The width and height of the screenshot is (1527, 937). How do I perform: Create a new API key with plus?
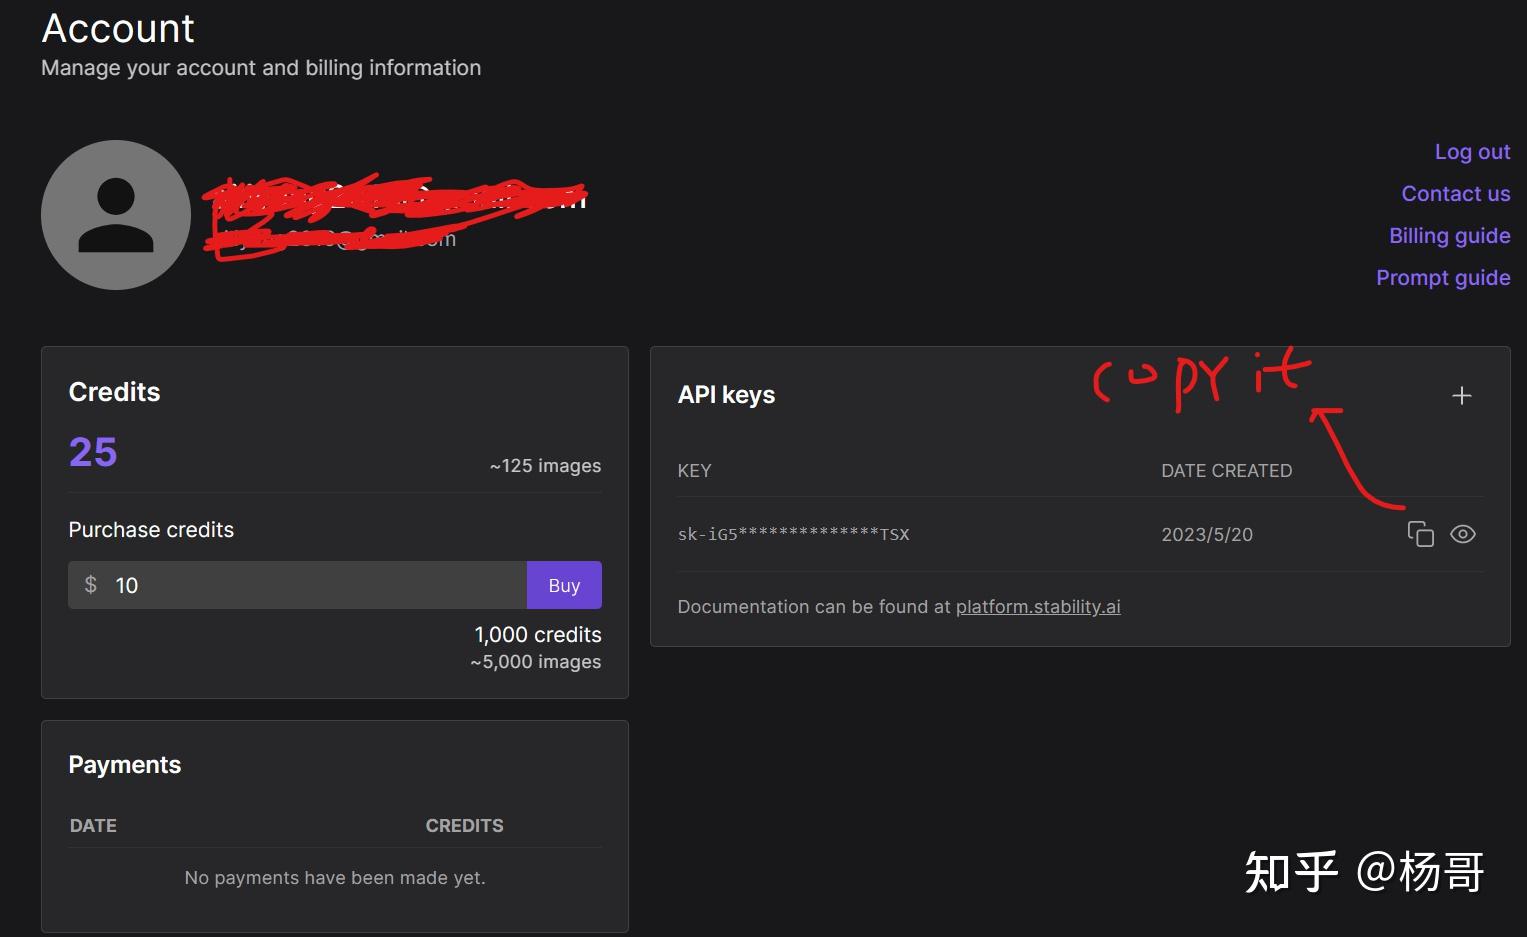[1461, 396]
